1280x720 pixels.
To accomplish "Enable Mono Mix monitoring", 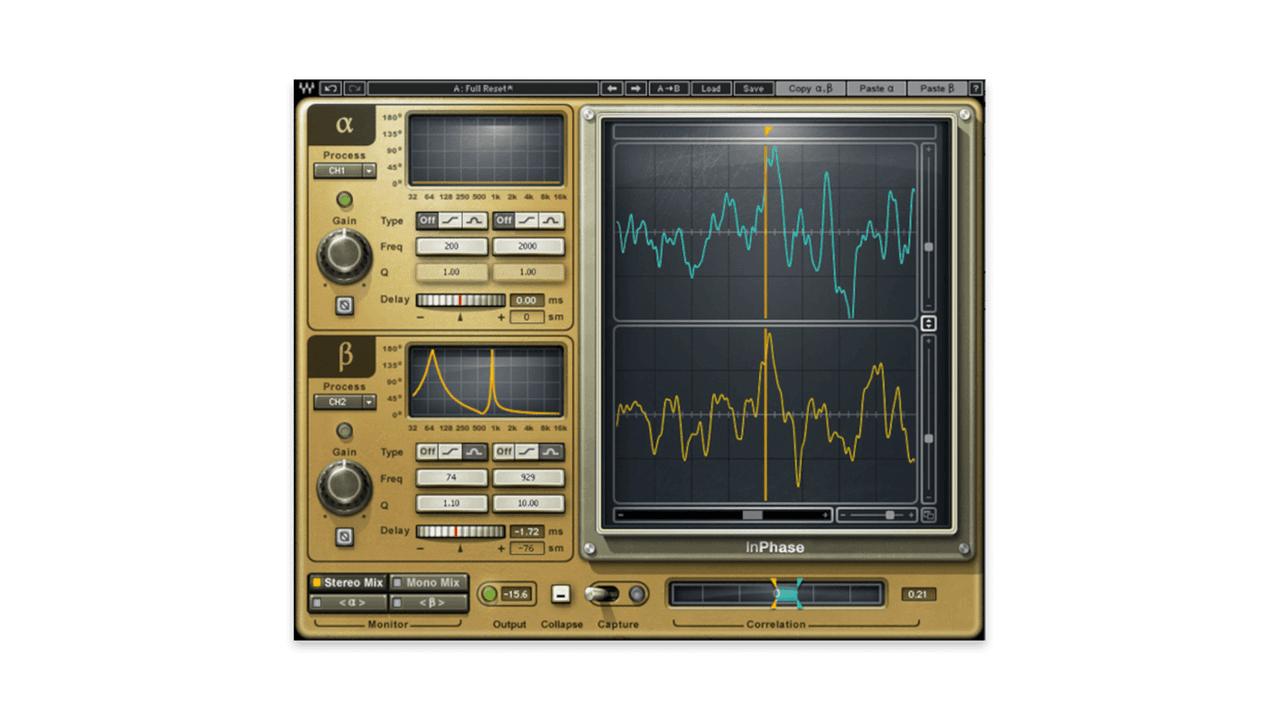I will pos(428,582).
